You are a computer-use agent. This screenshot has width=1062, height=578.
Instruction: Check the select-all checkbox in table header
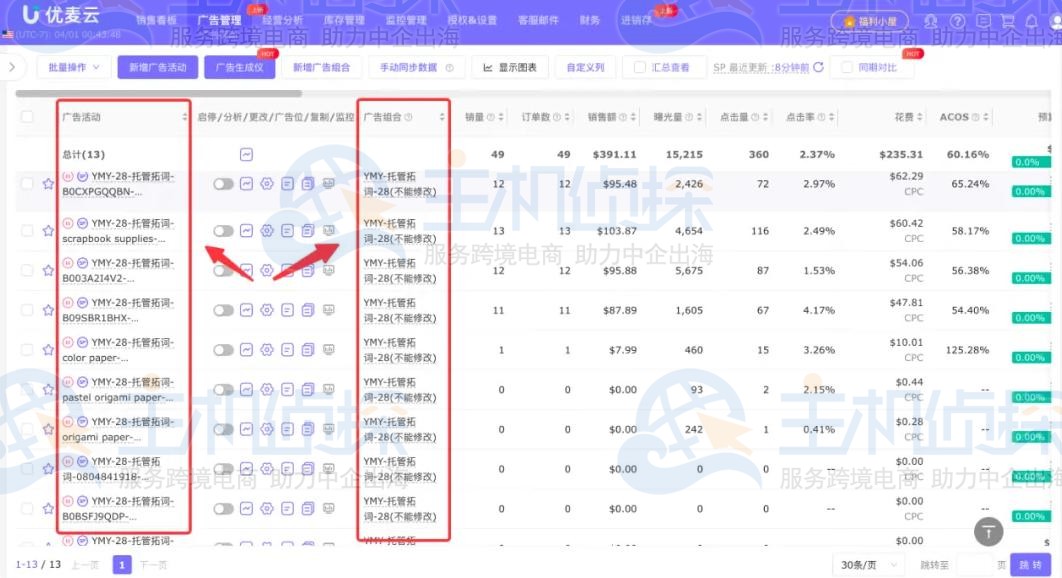(x=27, y=117)
